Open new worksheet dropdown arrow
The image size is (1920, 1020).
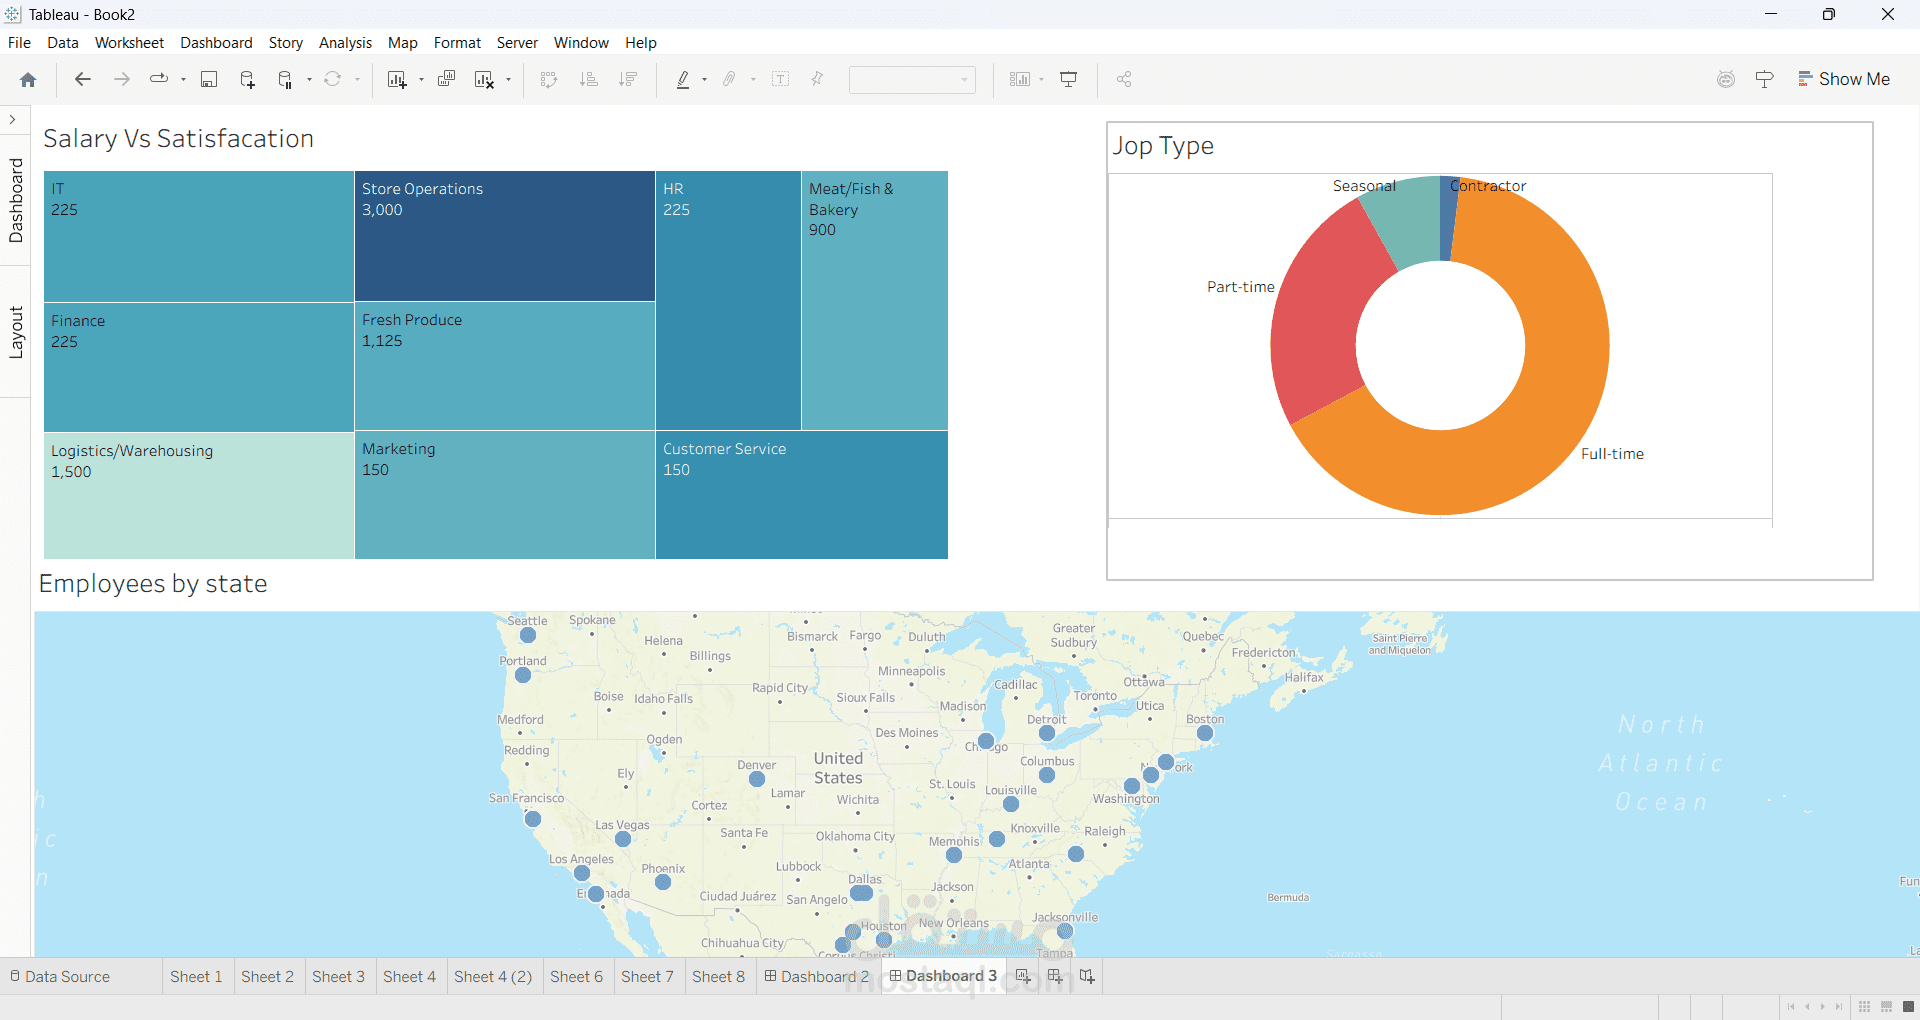[421, 79]
